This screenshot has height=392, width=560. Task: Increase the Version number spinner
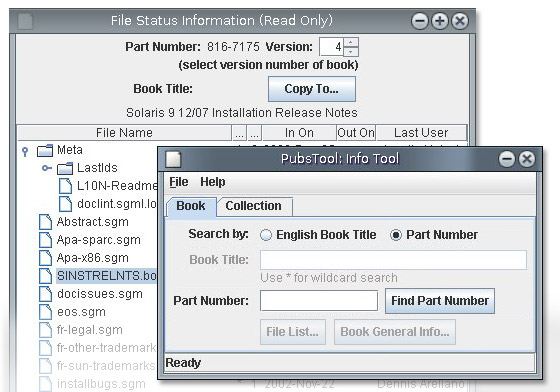tap(351, 42)
